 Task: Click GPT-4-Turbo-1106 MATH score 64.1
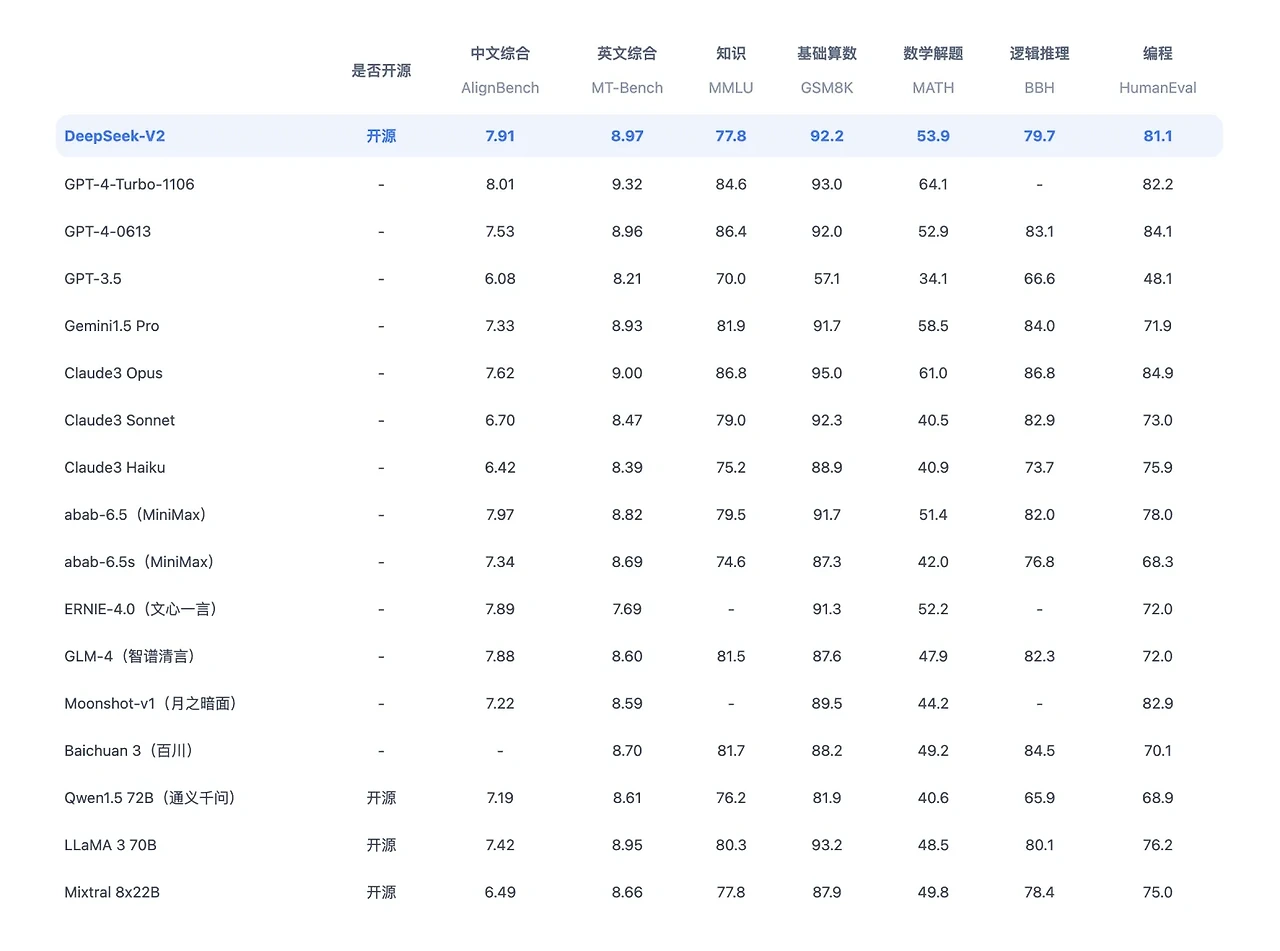point(933,184)
